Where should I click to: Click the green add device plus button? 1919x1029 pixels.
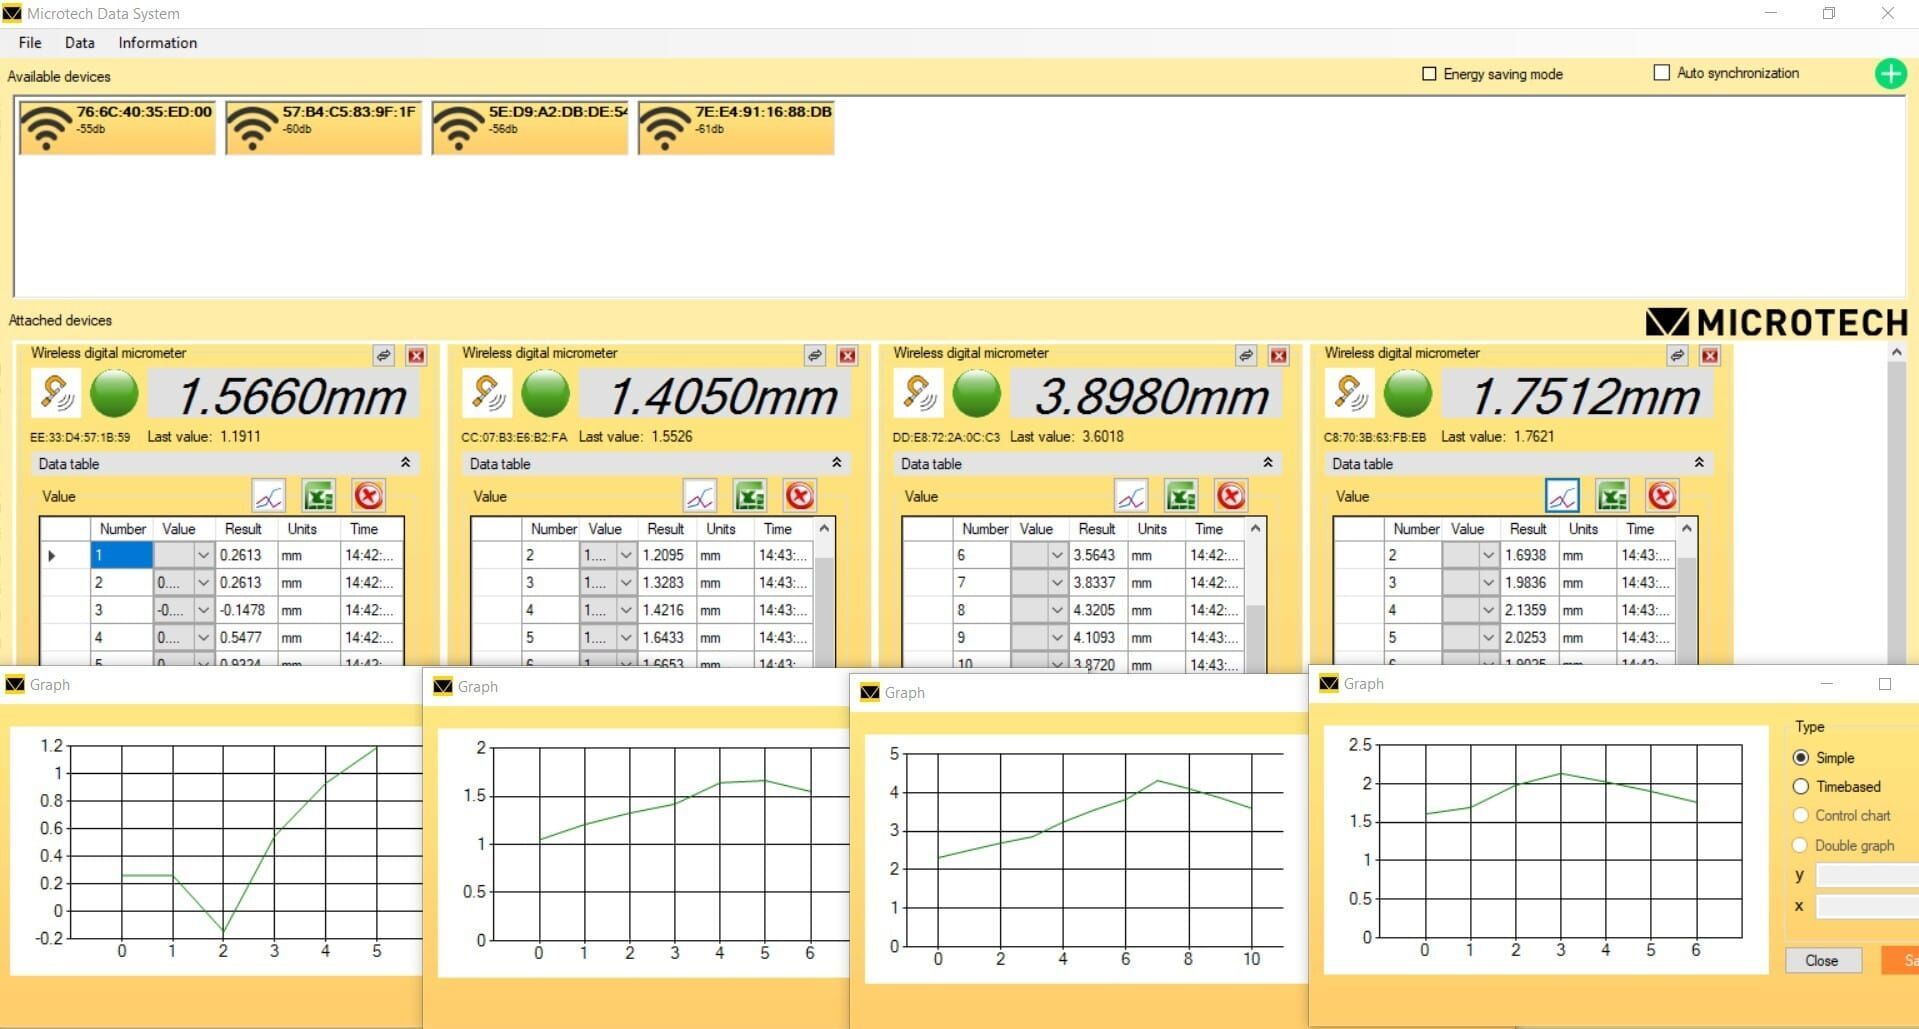1890,74
